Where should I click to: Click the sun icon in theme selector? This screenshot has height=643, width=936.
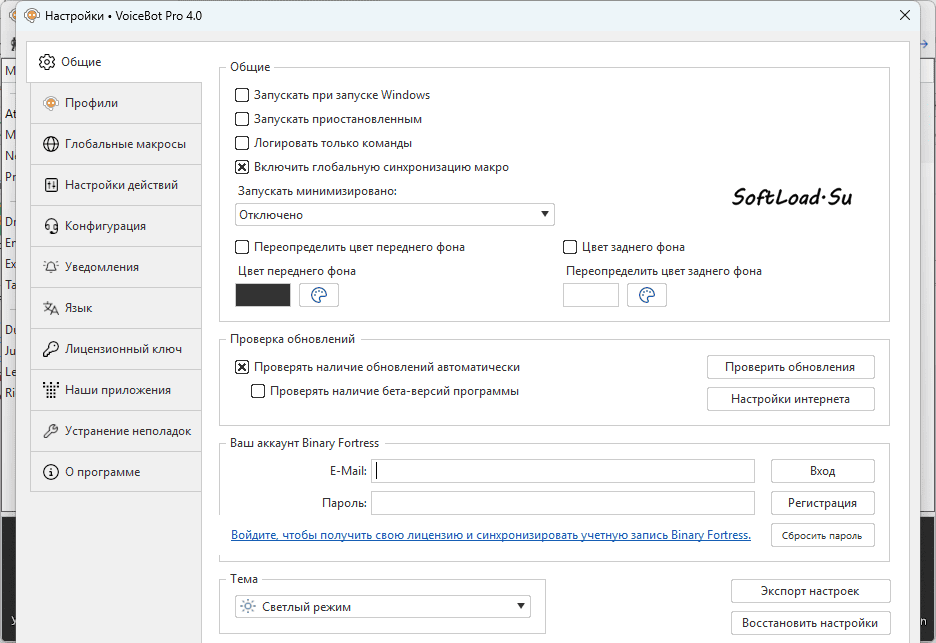(x=248, y=607)
